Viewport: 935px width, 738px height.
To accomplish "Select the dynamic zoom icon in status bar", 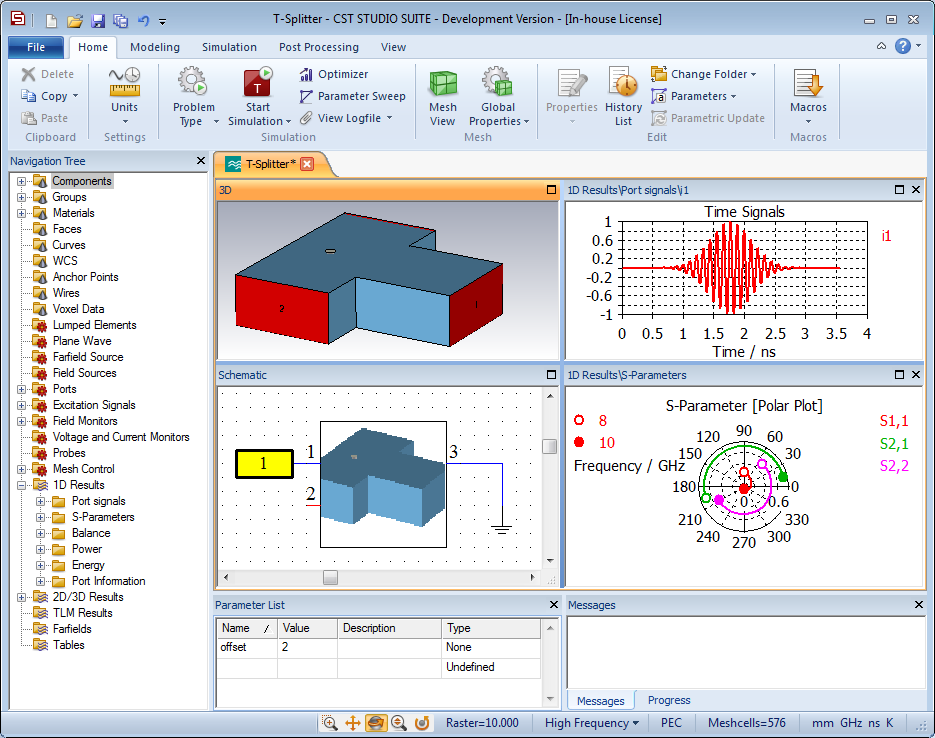I will click(399, 723).
